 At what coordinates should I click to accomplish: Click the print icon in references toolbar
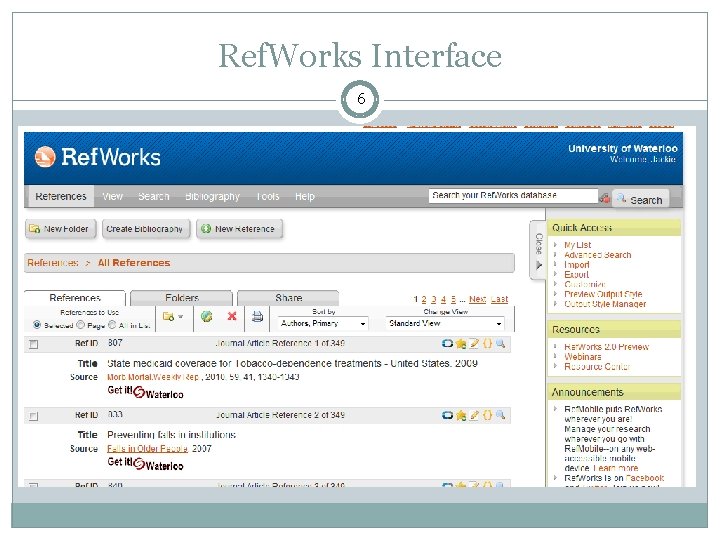258,316
